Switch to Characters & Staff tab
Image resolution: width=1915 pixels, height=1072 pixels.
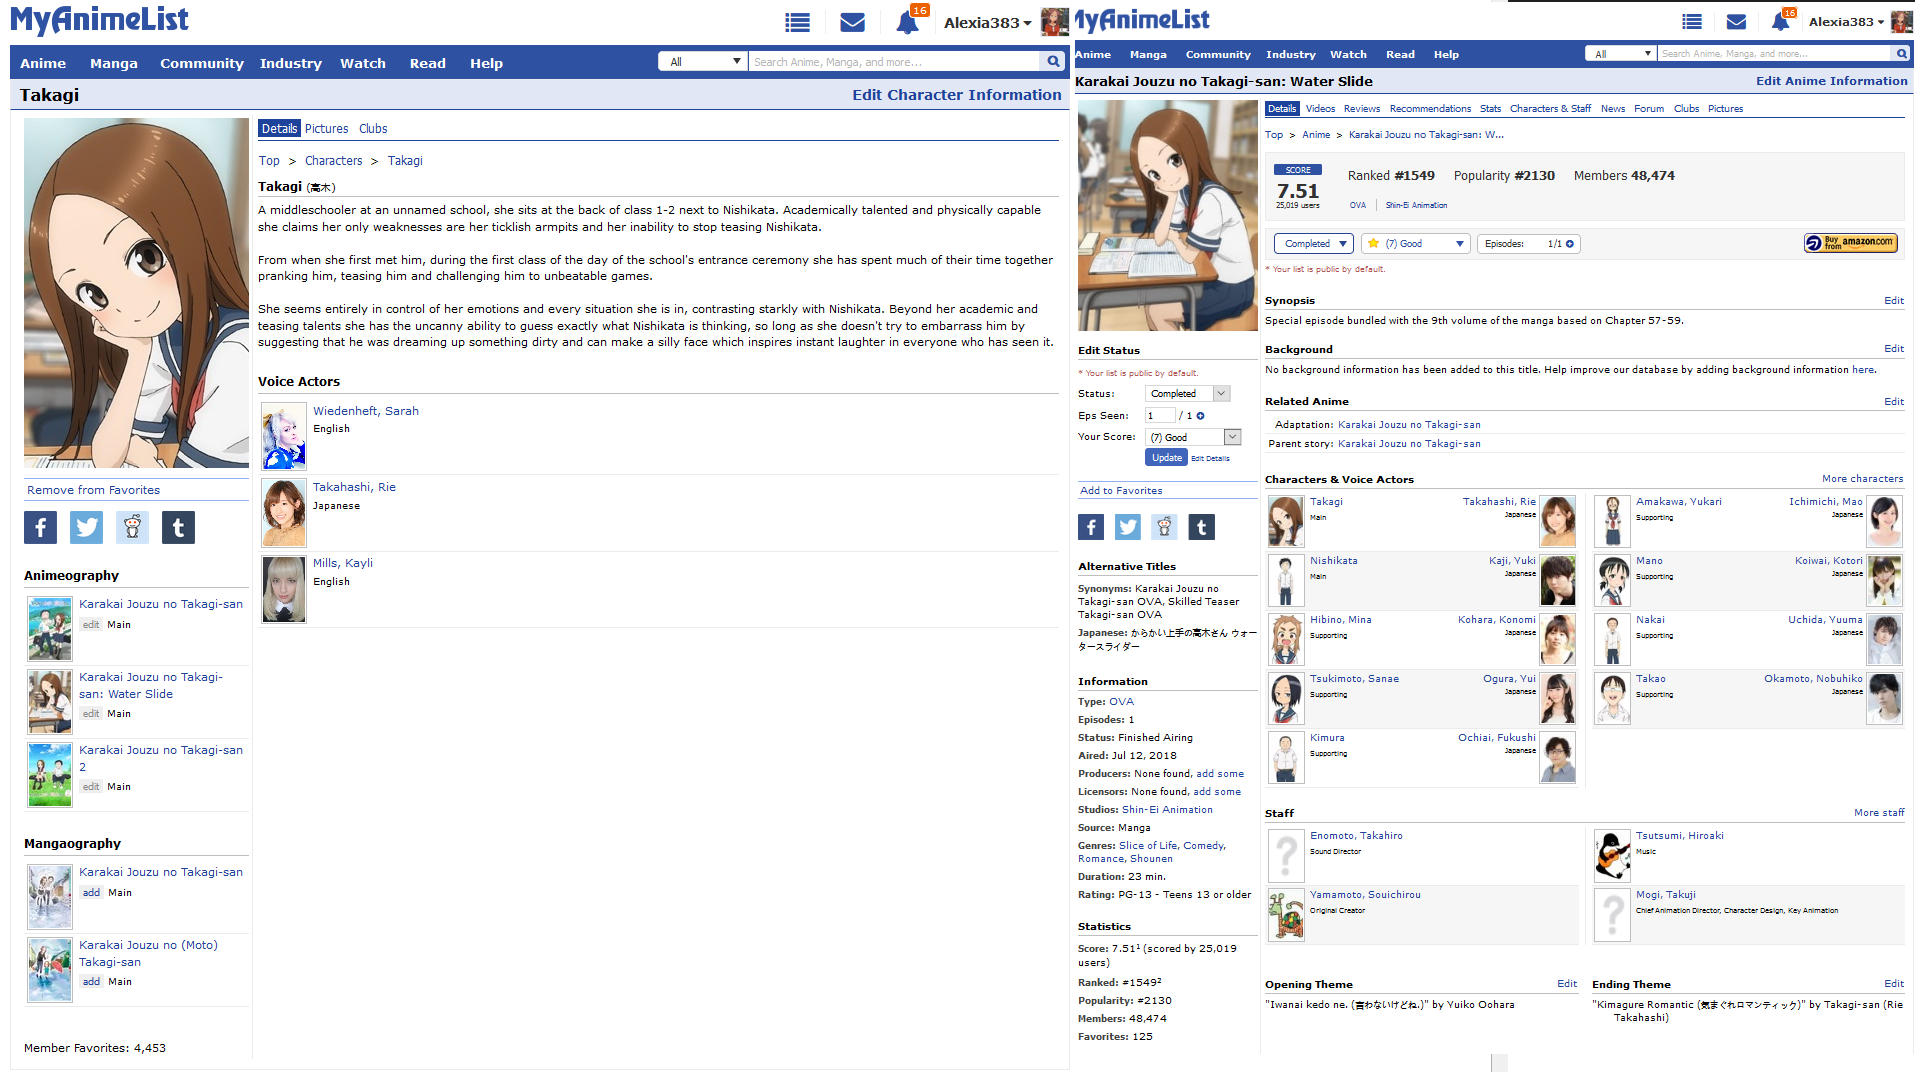(1550, 109)
